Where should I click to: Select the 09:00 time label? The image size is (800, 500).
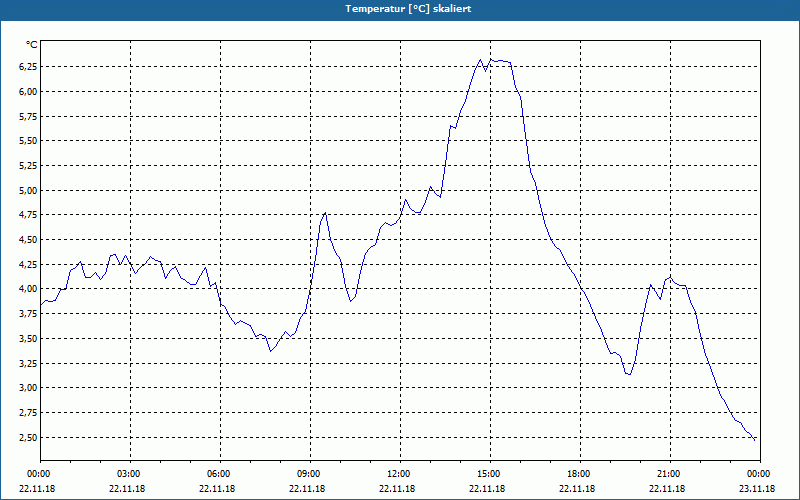coord(310,473)
